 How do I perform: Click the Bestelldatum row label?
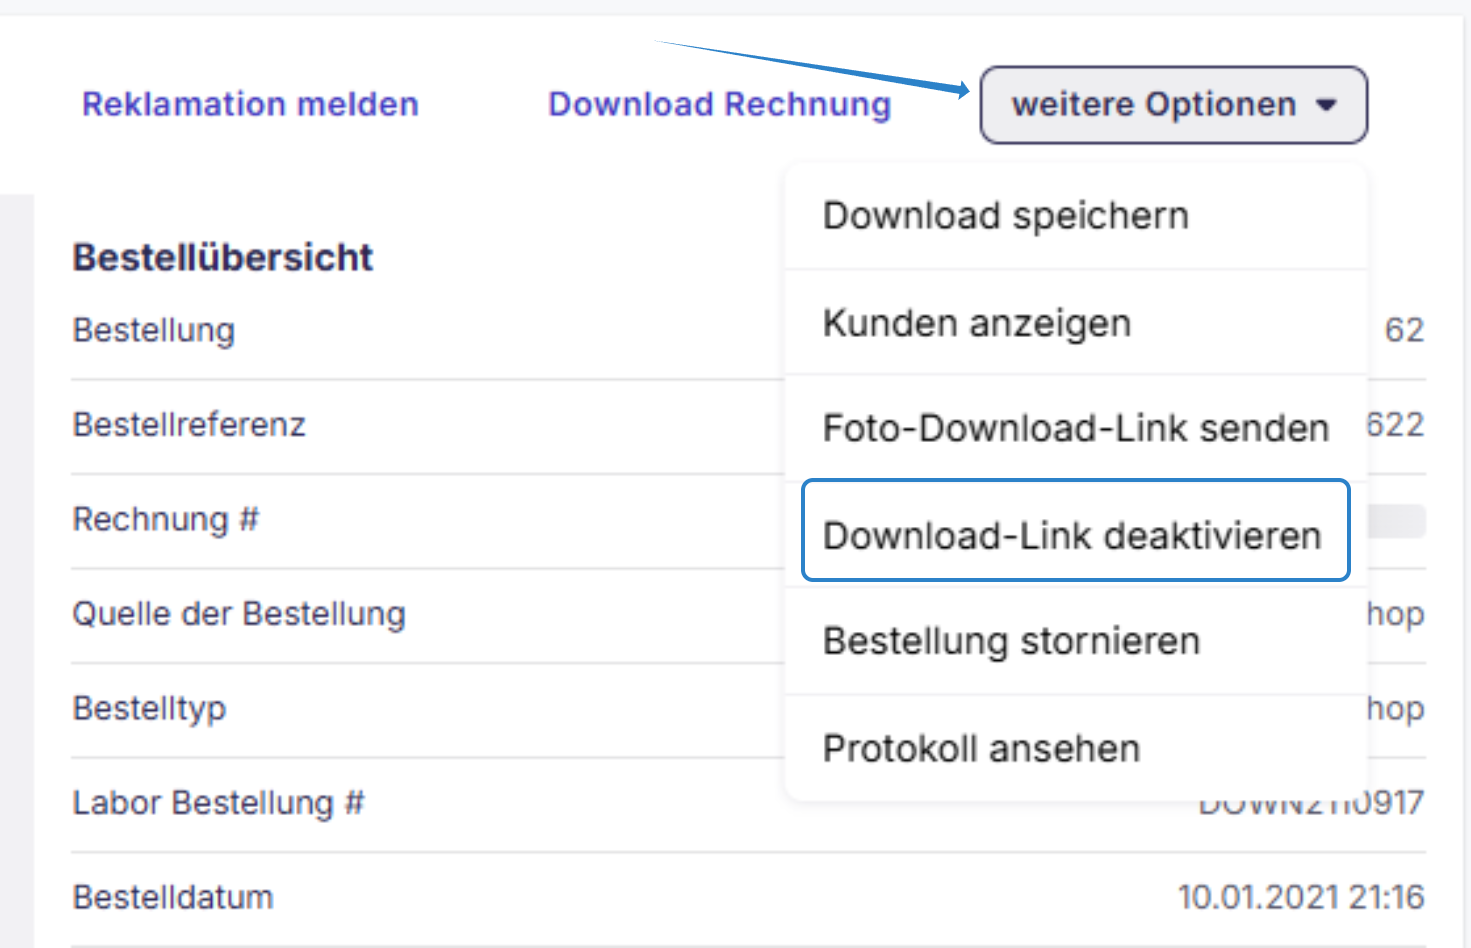tap(173, 897)
